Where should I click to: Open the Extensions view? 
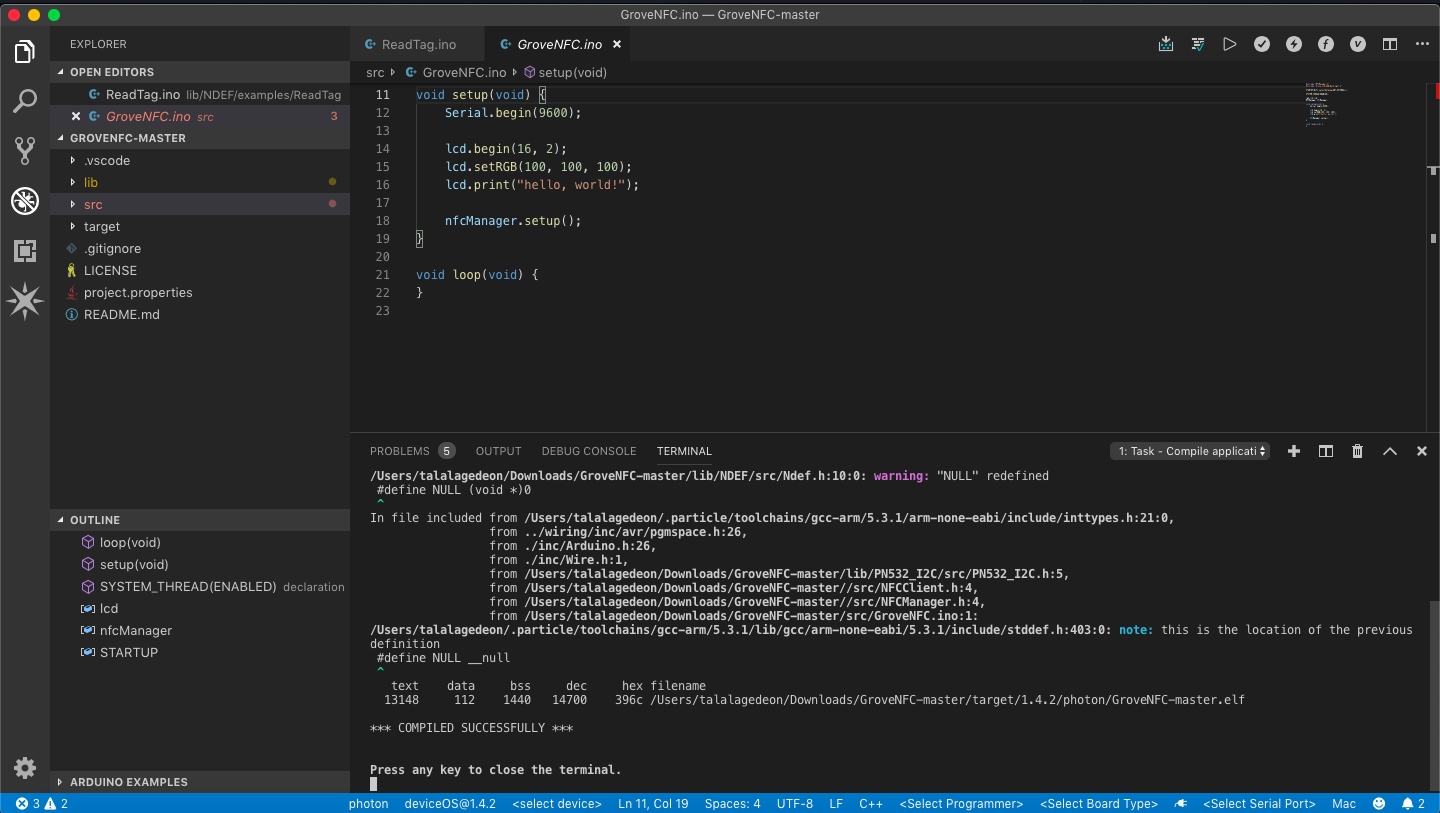point(25,251)
